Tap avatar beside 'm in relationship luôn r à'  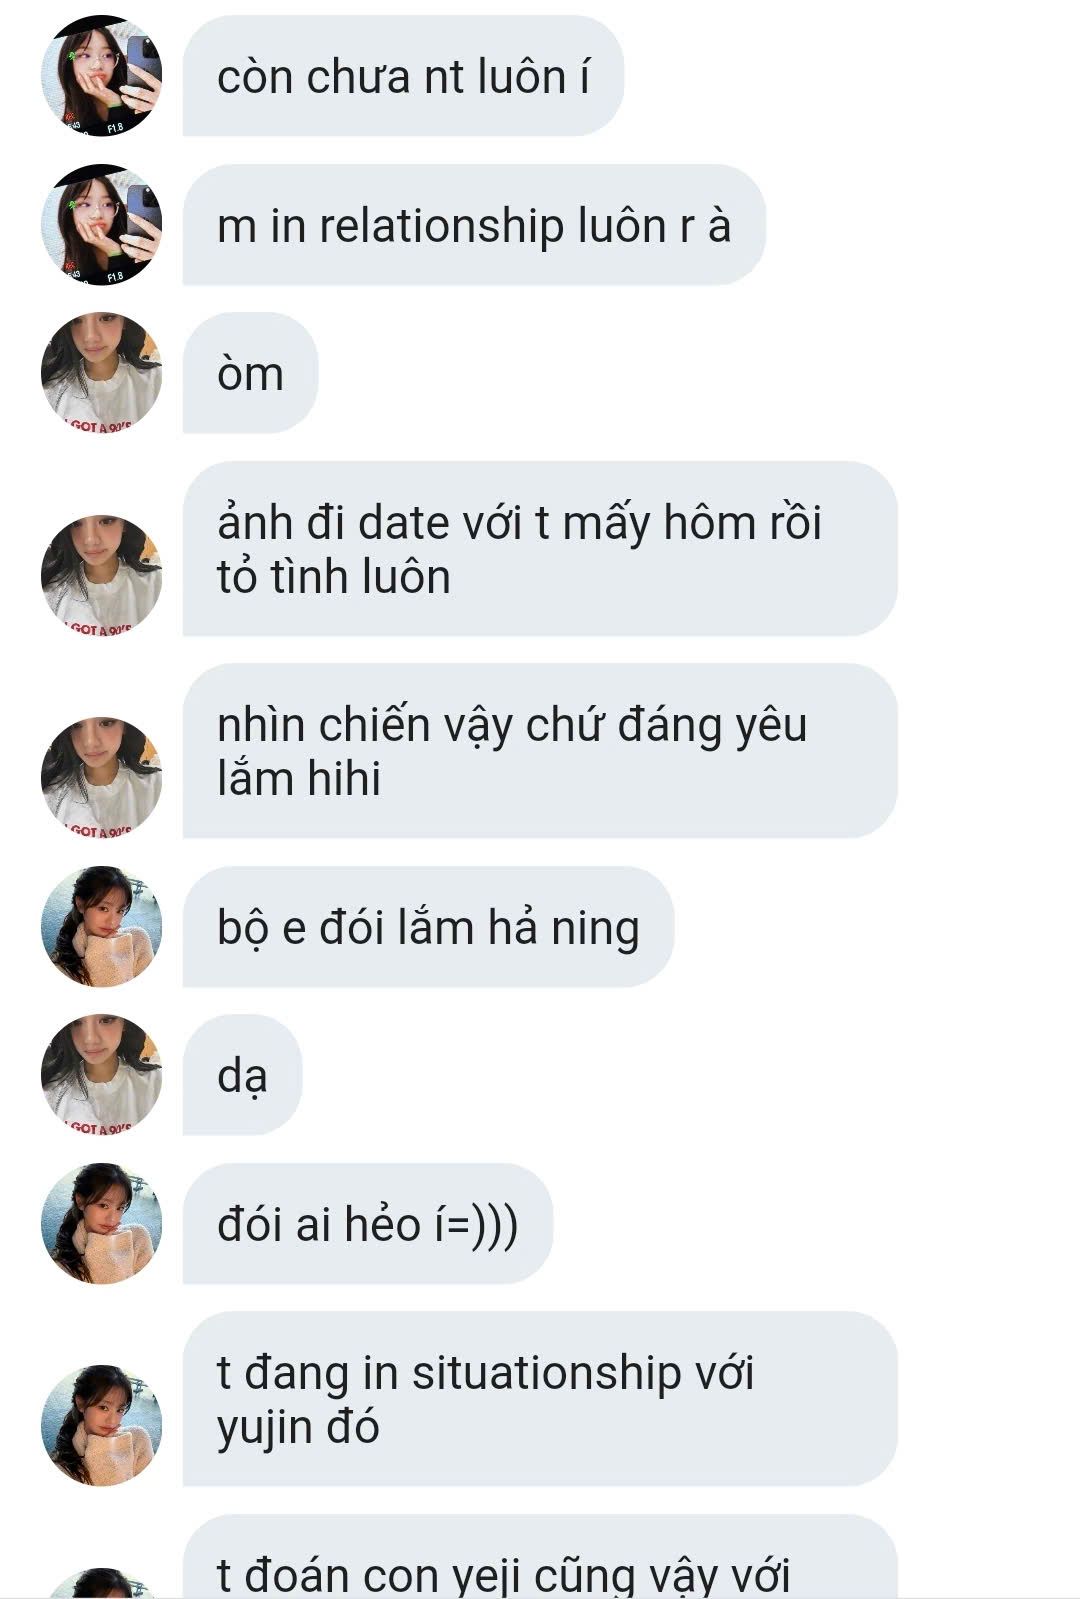[x=101, y=225]
